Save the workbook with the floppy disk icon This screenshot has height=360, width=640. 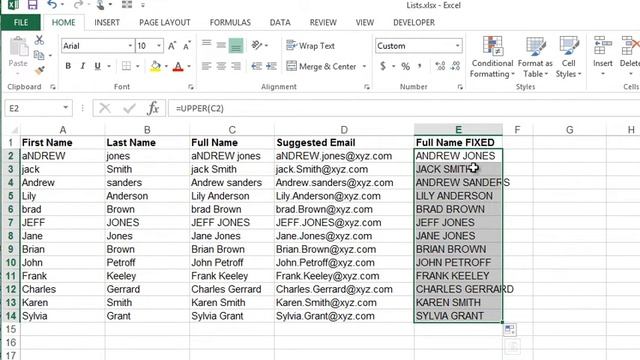[x=32, y=5]
